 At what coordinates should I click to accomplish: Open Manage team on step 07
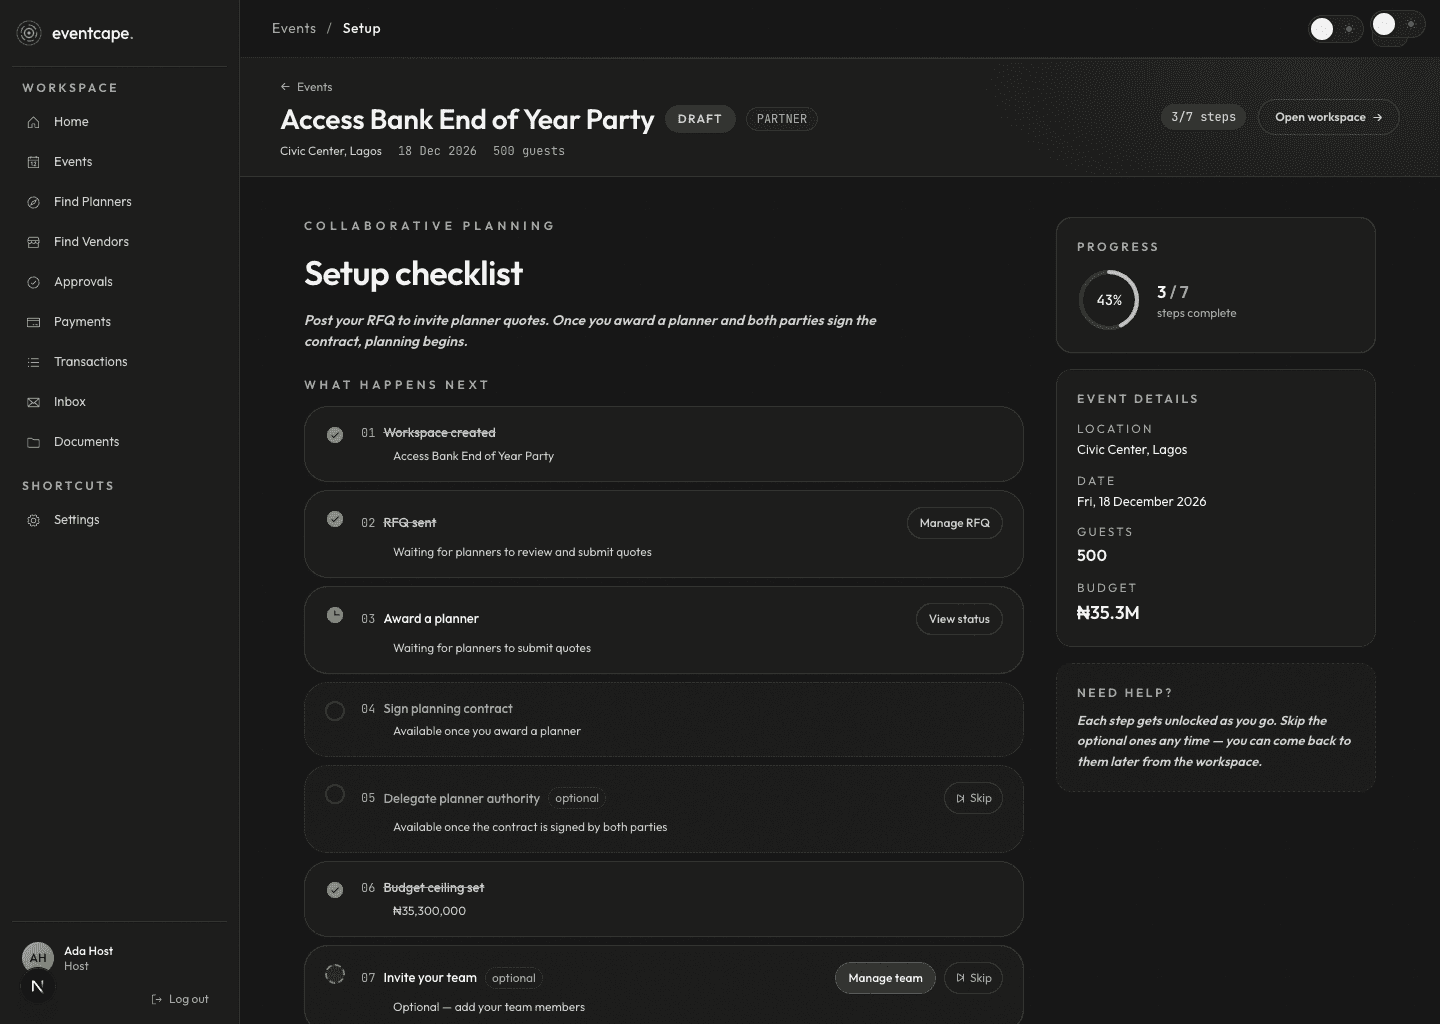pos(885,978)
